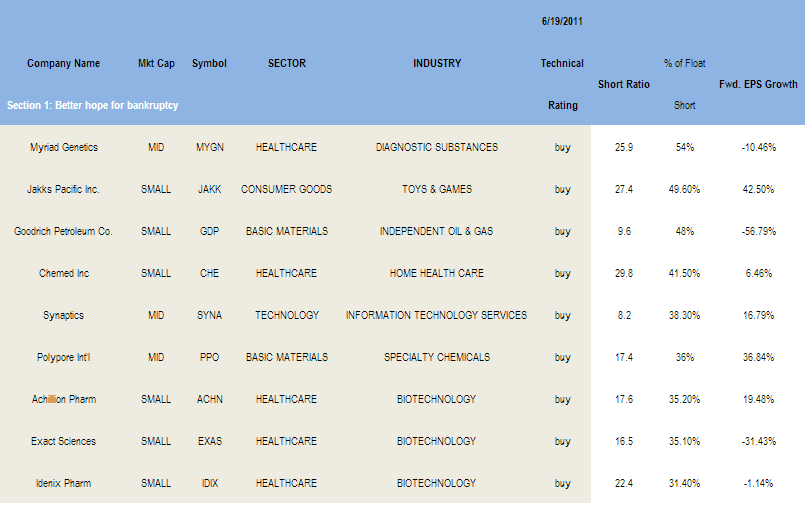Screen dimensions: 806x507
Task: Select the Chemed Inc cell
Action: pyautogui.click(x=64, y=273)
